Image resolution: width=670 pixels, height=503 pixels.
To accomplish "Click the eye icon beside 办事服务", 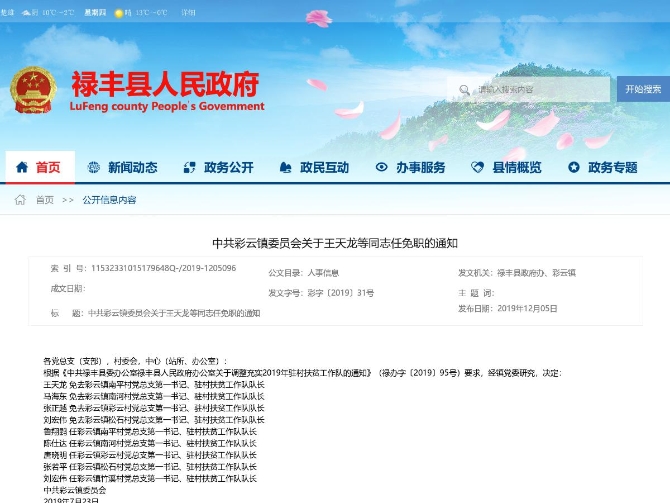I will (379, 167).
